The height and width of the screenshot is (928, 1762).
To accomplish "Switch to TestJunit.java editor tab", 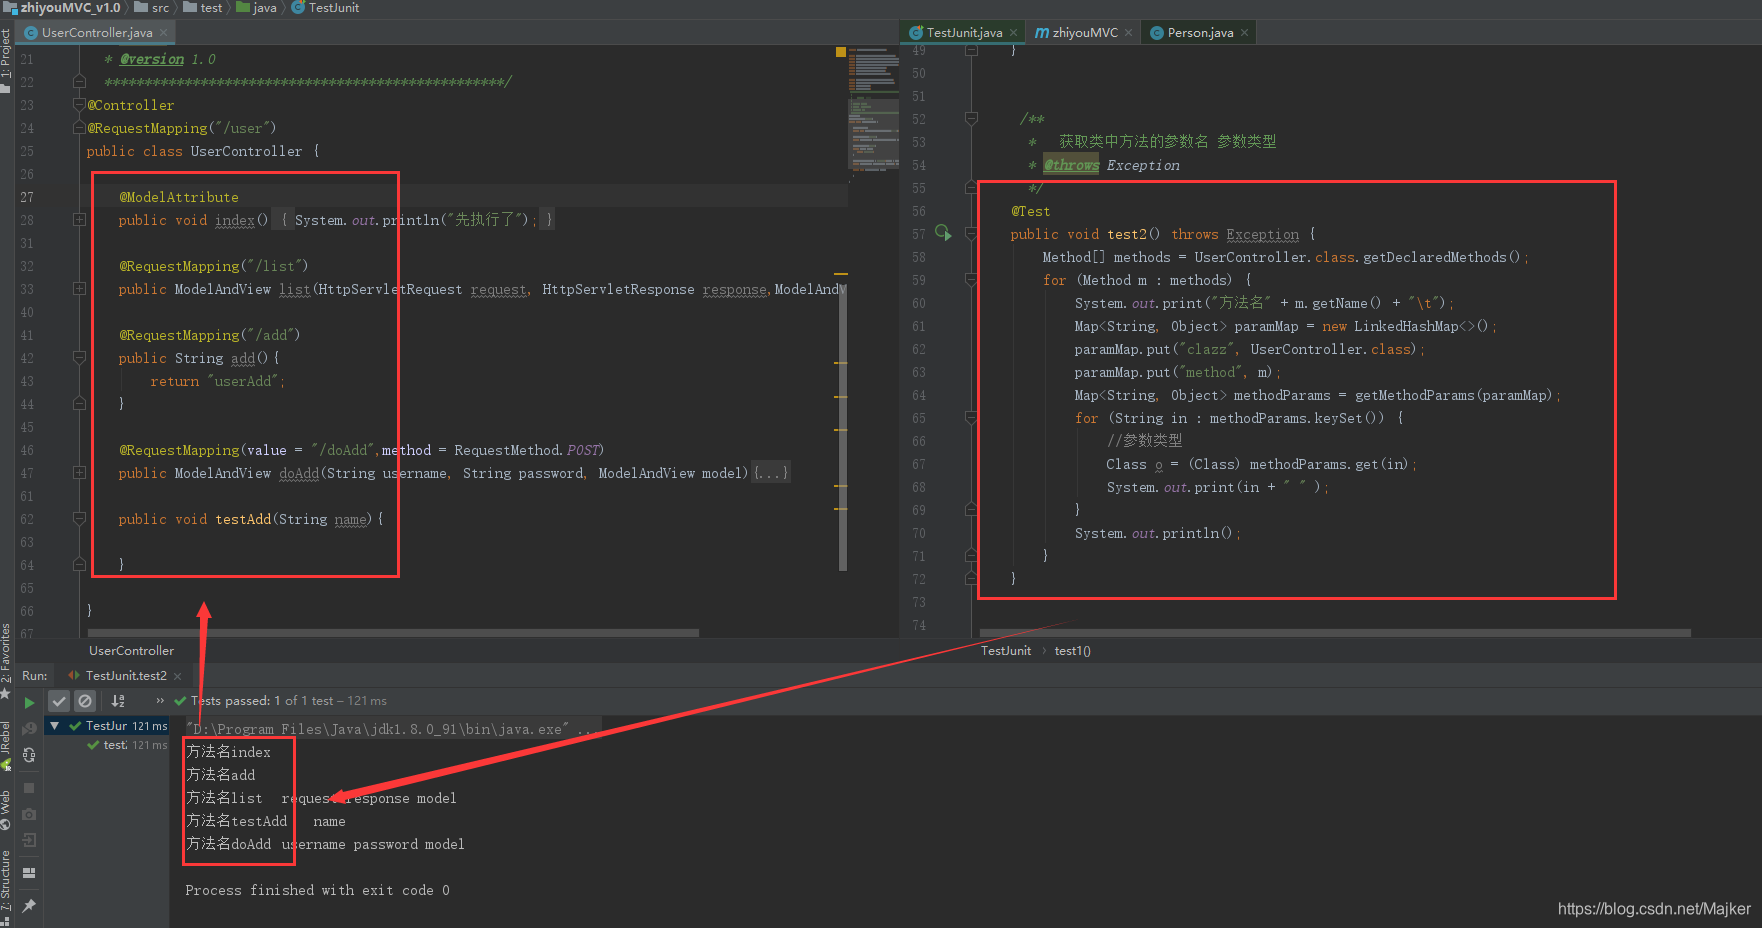I will tap(964, 33).
